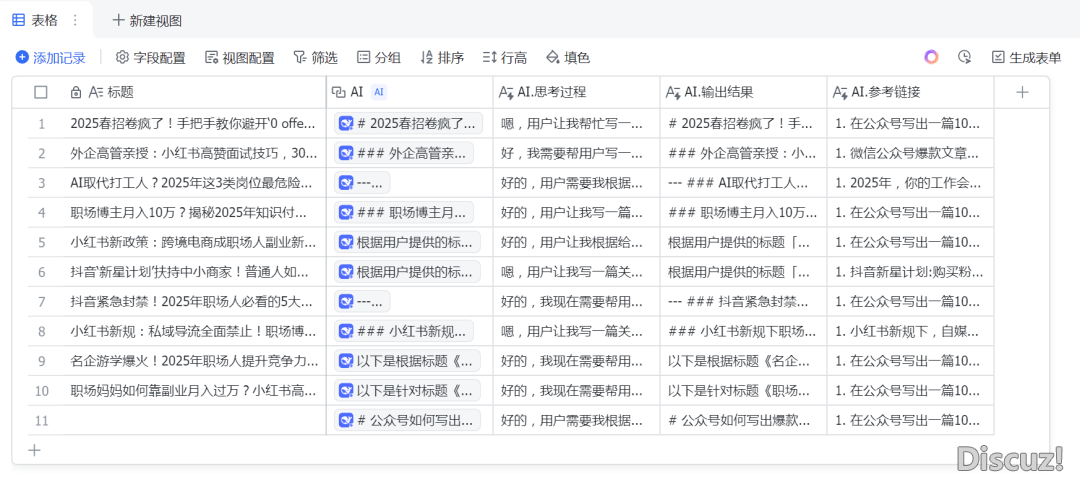The width and height of the screenshot is (1080, 483).
Task: Click the 新建视图 tab to create view
Action: [146, 20]
